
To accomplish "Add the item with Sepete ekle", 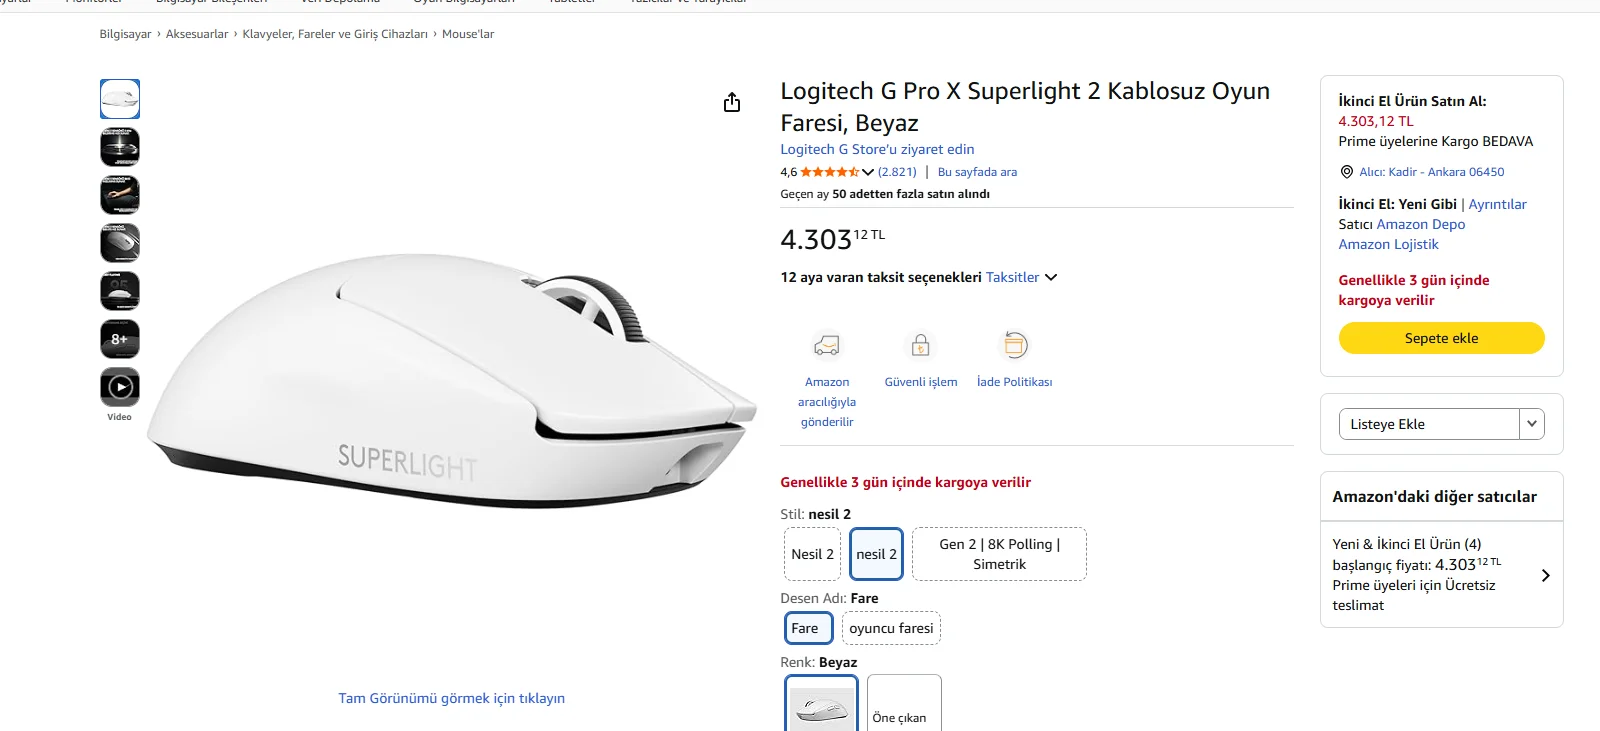I will (x=1441, y=338).
